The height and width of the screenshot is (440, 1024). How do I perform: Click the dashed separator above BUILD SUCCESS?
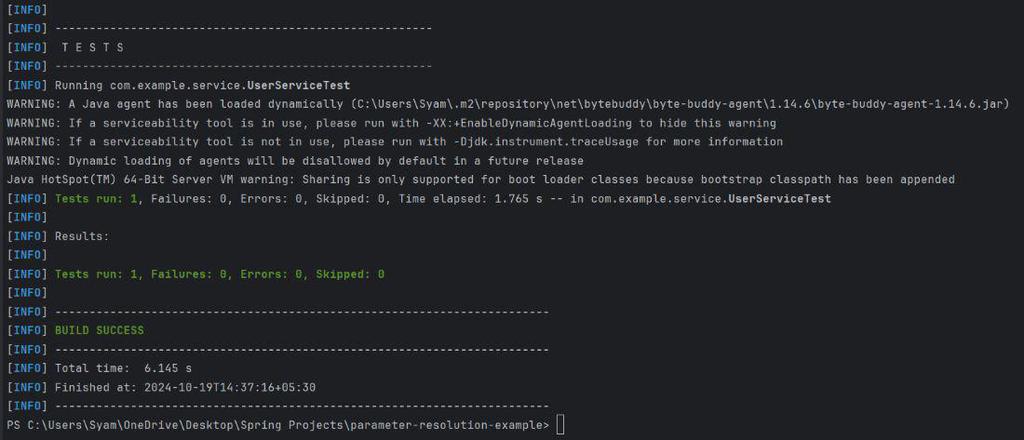(301, 312)
